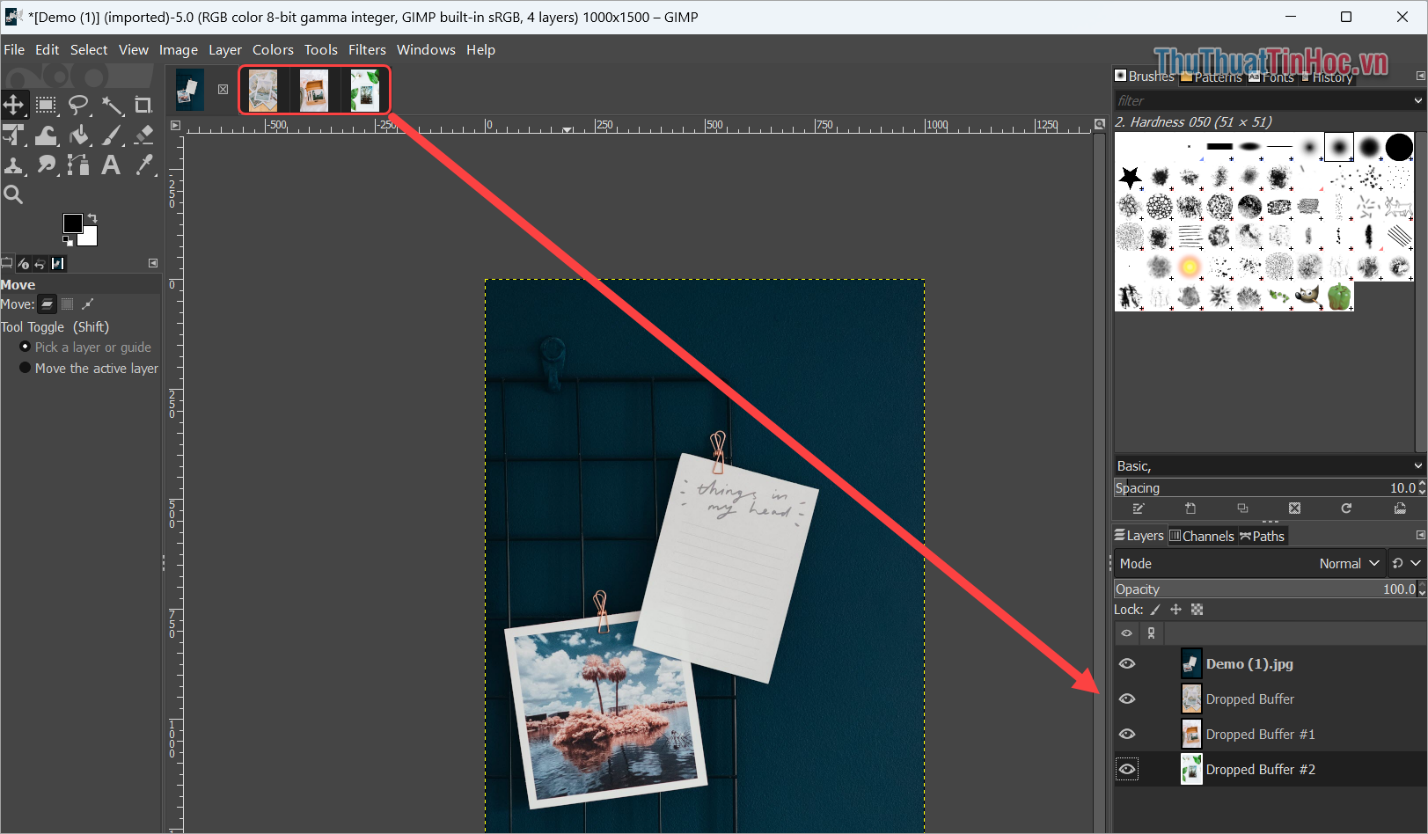The width and height of the screenshot is (1428, 834).
Task: Open the image menu button at ruler corner
Action: click(x=175, y=125)
